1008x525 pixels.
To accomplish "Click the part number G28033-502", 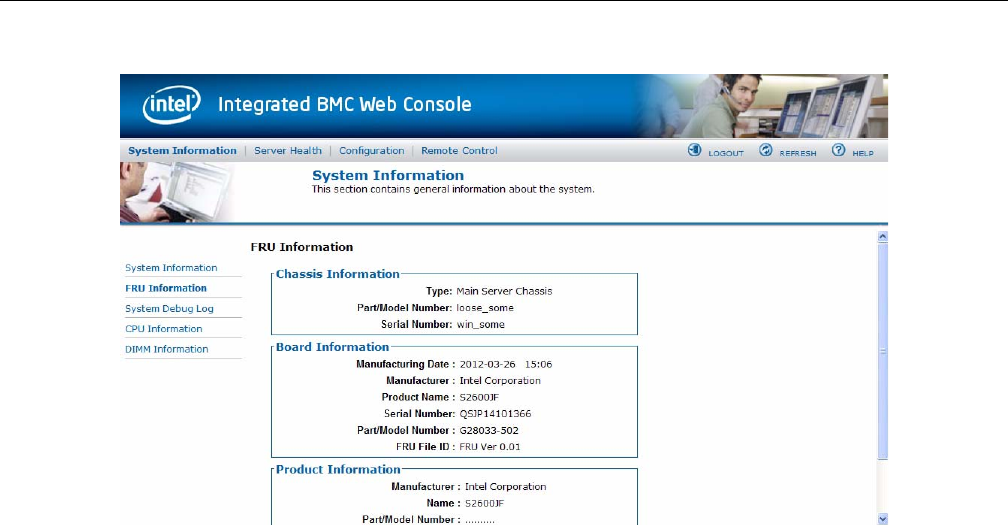I will coord(489,431).
